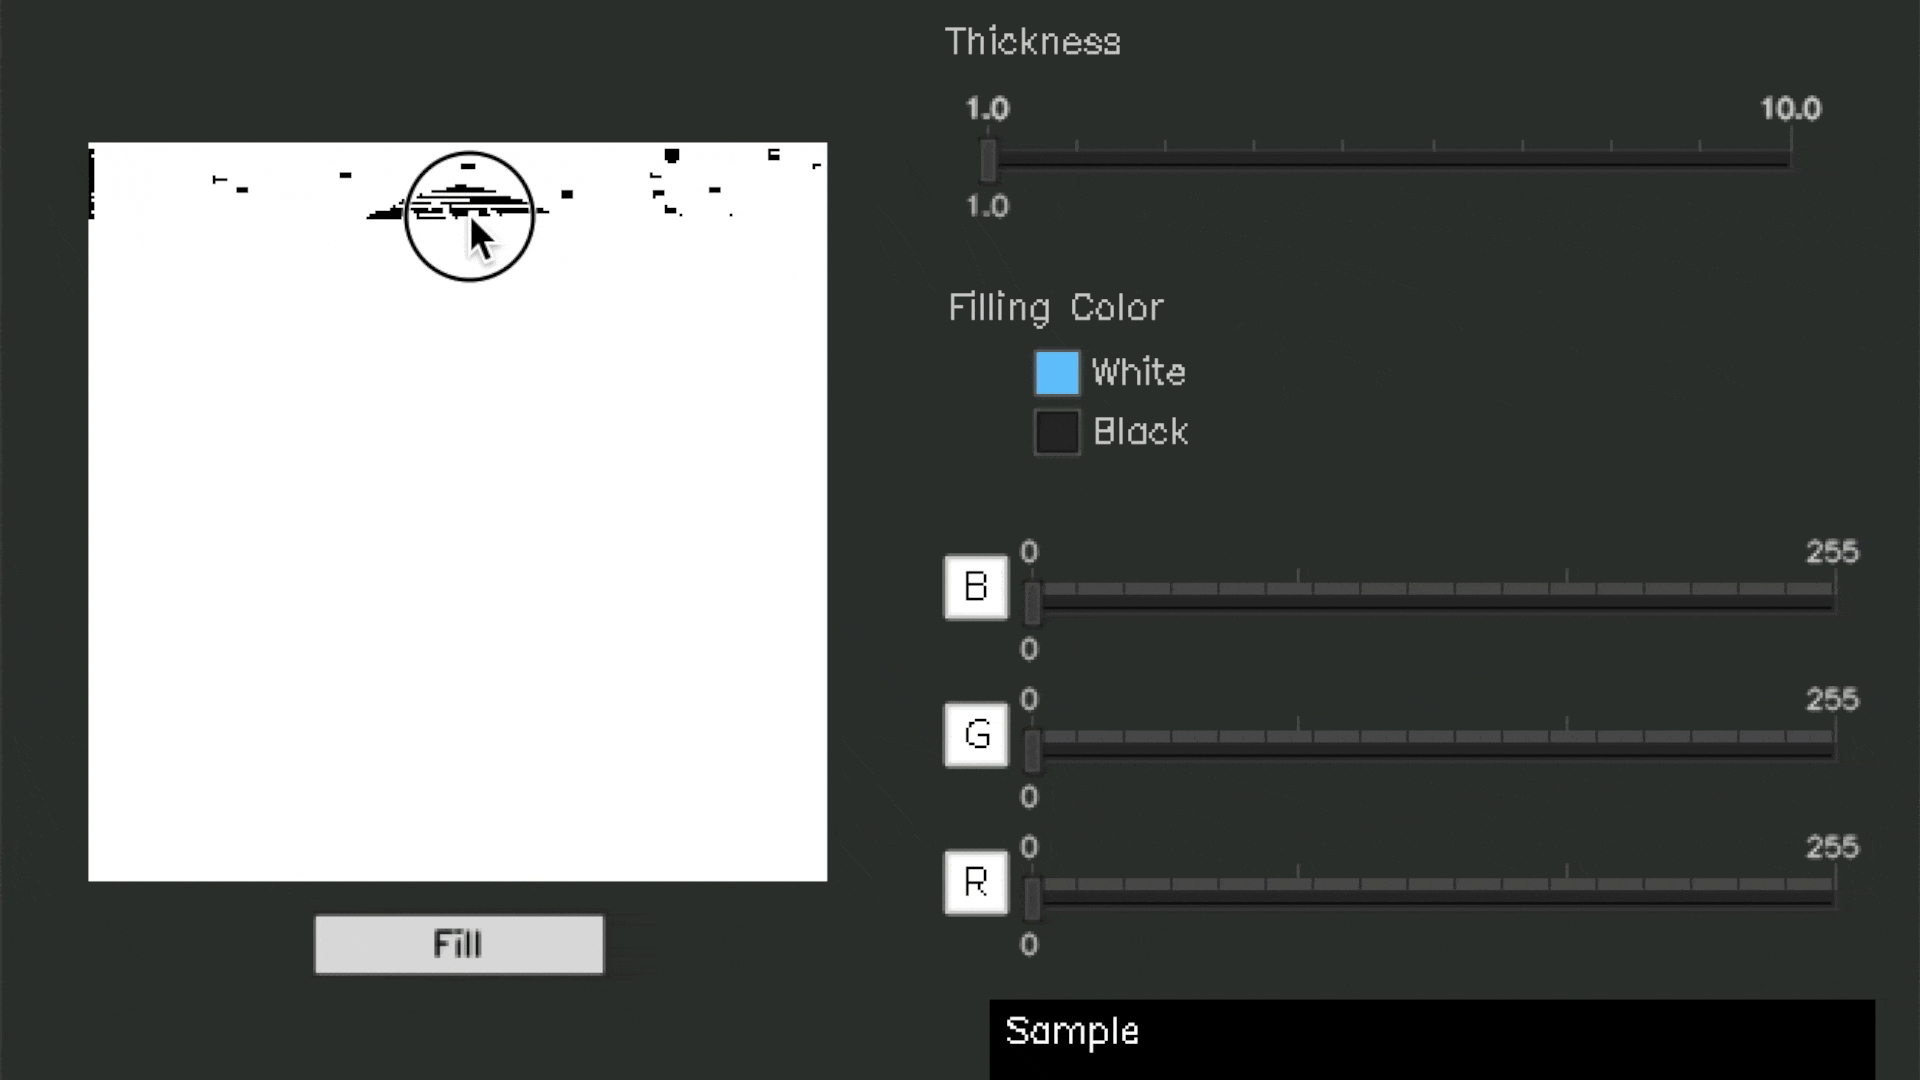The image size is (1920, 1080).
Task: Click the Black label text
Action: coord(1140,431)
